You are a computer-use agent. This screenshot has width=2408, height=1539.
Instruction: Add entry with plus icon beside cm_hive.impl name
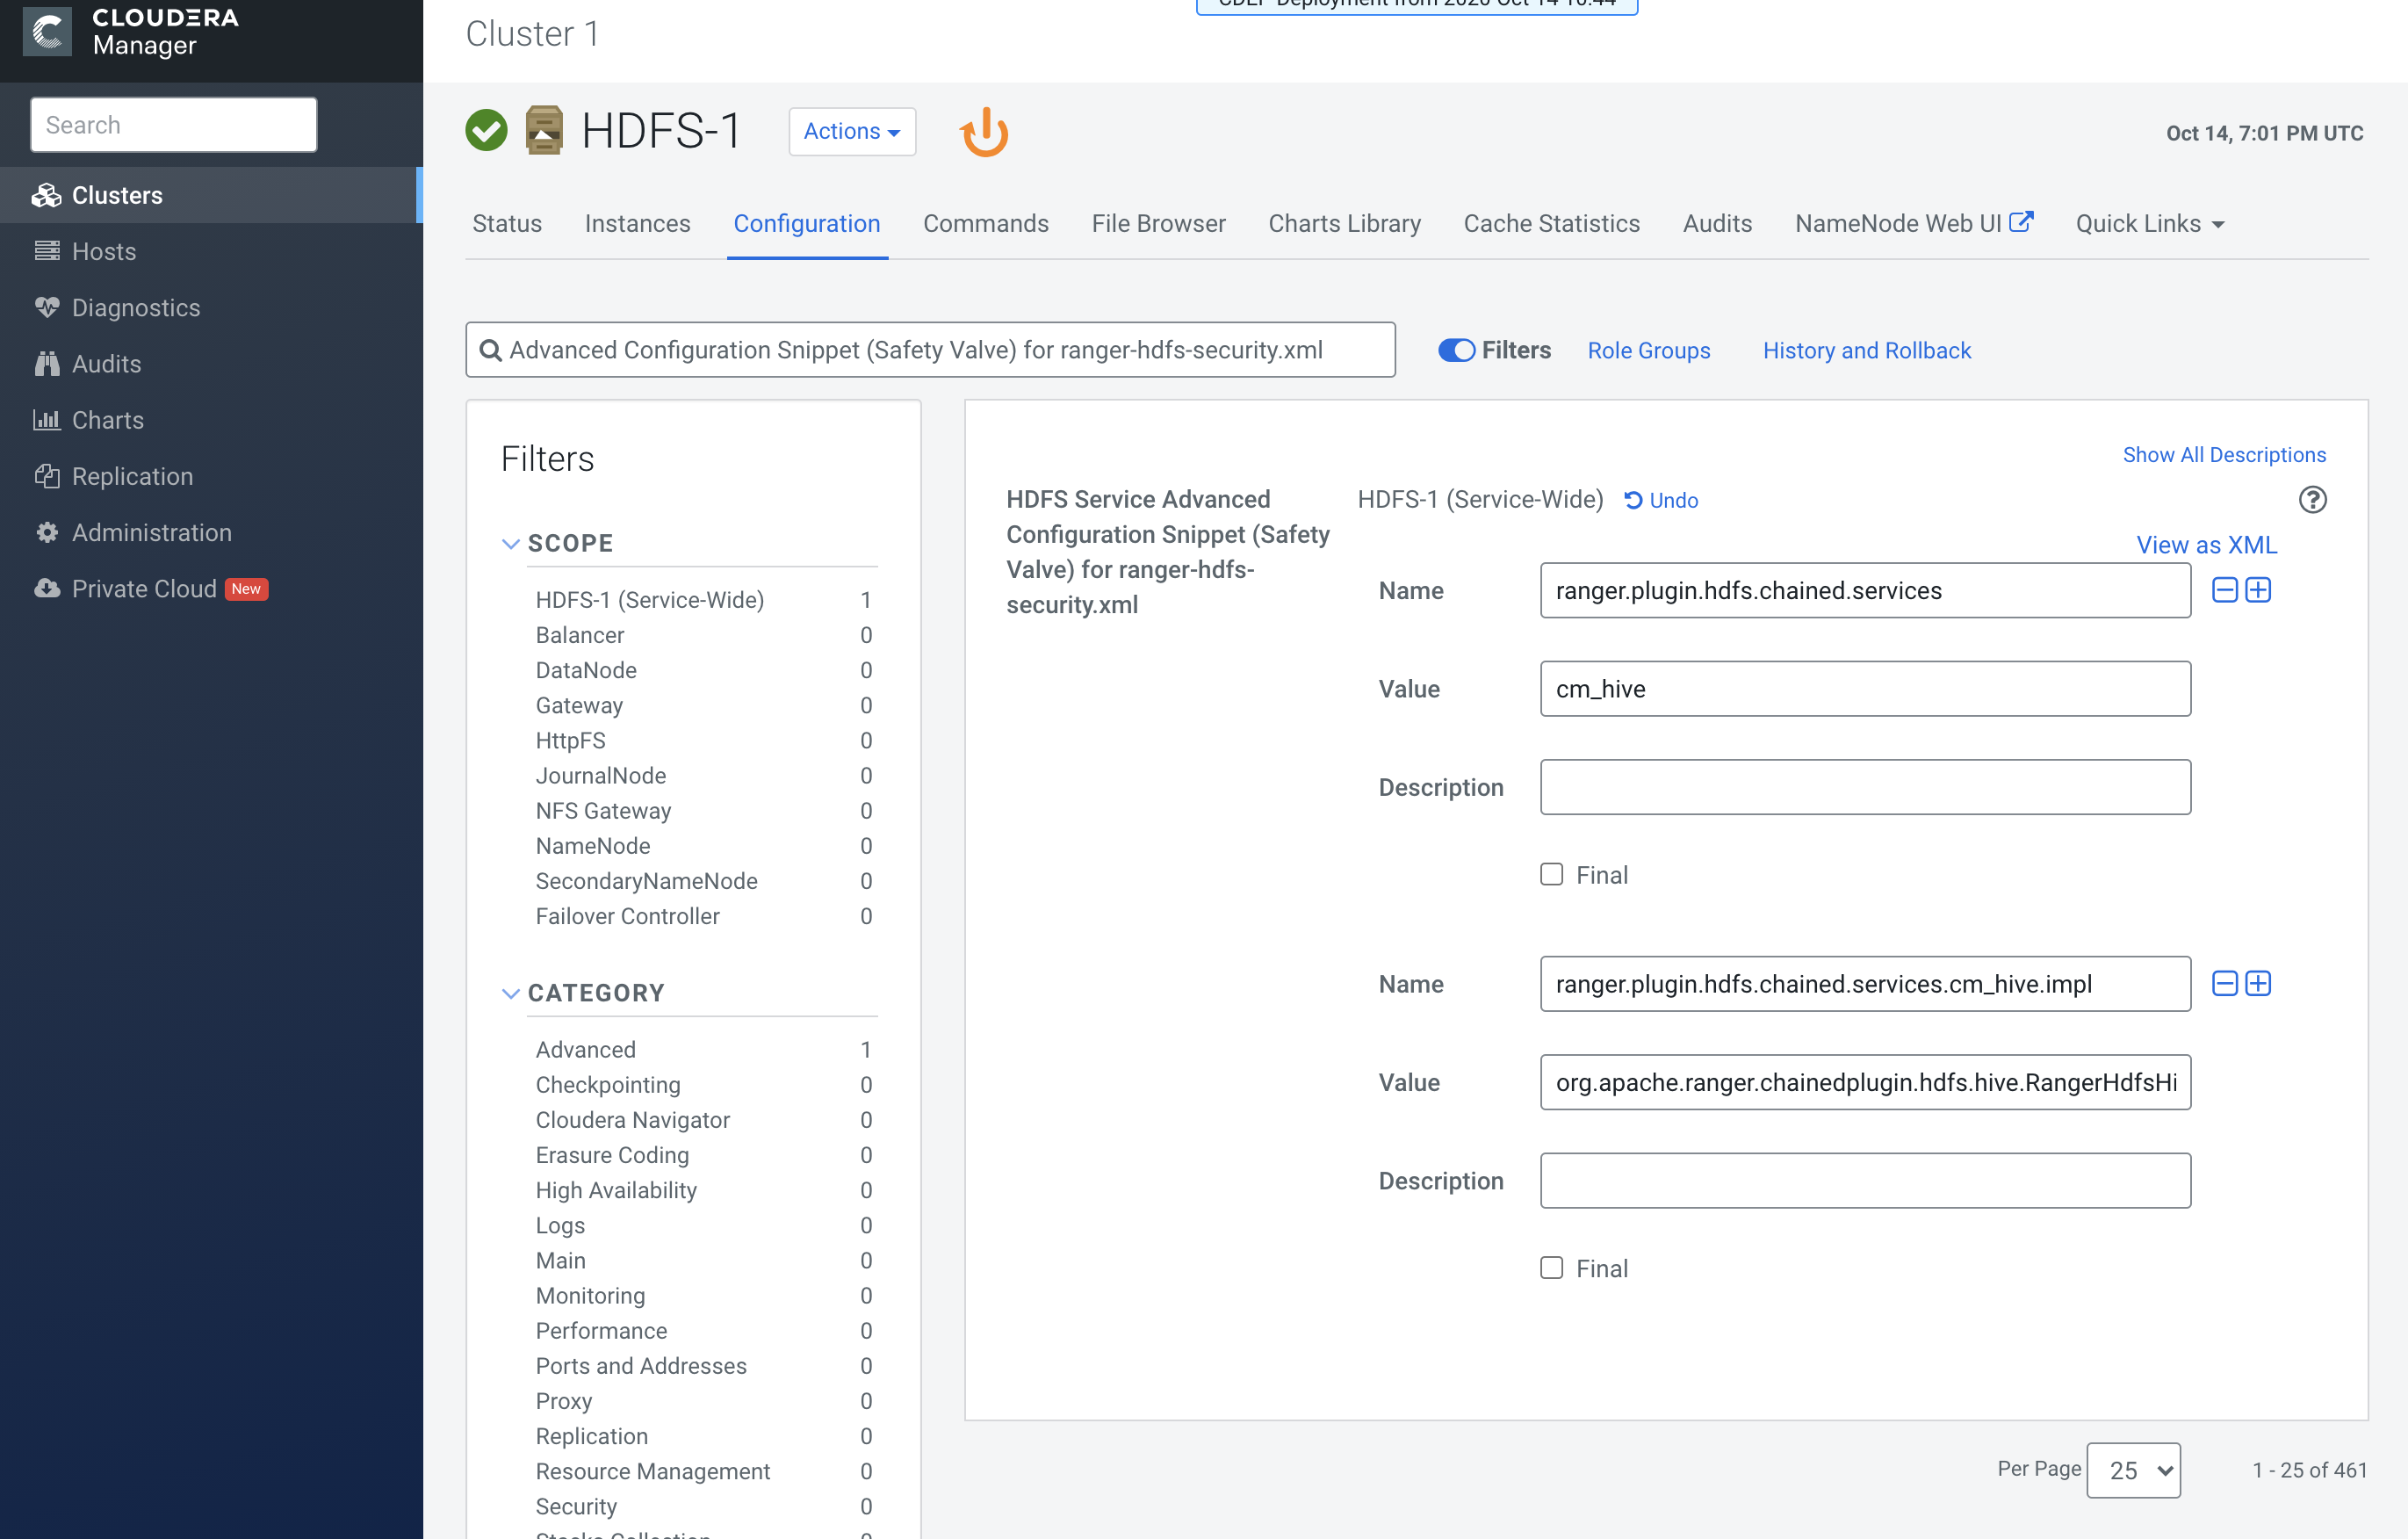(2258, 984)
